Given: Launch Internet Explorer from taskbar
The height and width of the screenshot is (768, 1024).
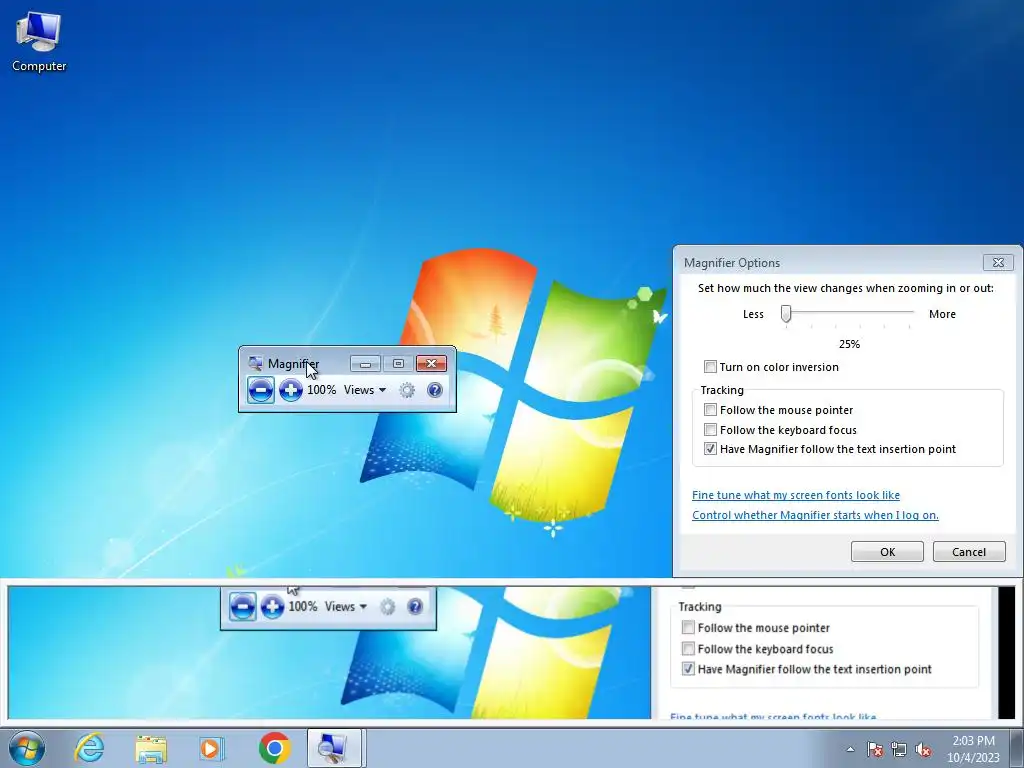Looking at the screenshot, I should click(x=89, y=748).
